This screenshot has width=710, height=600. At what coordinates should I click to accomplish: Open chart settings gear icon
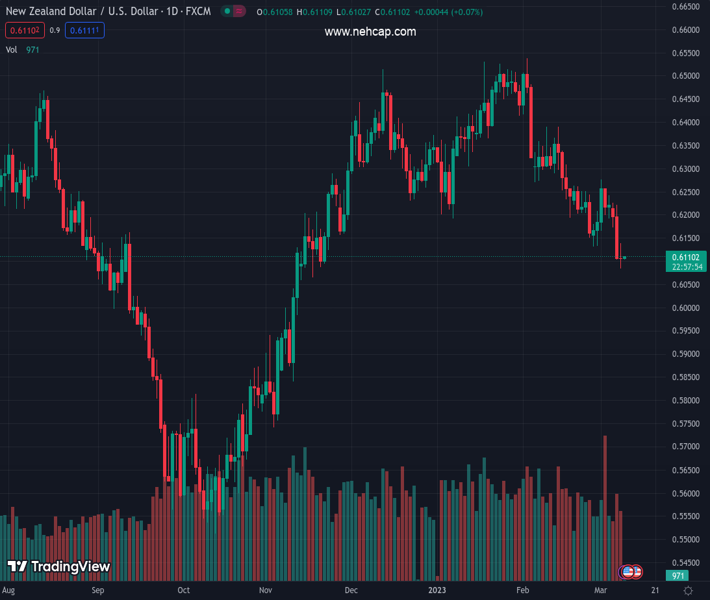coord(688,591)
